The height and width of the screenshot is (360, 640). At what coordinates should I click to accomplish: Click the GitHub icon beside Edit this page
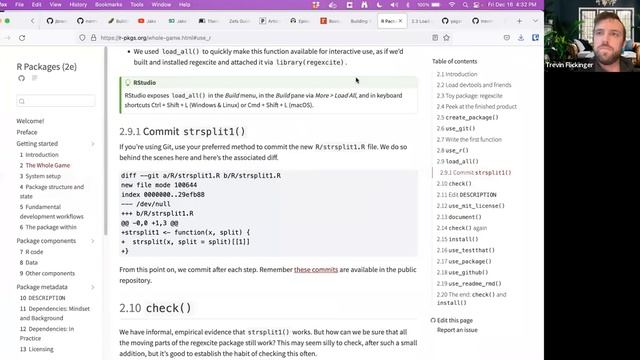(433, 320)
